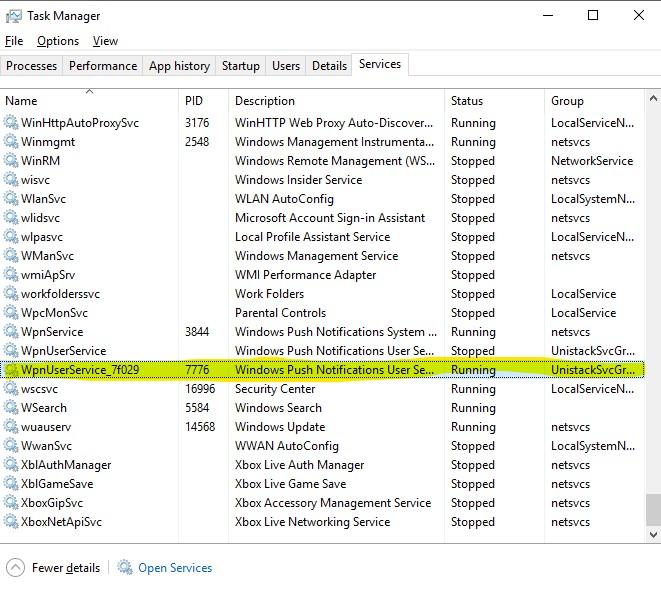Open the File menu
The height and width of the screenshot is (589, 661).
click(14, 41)
